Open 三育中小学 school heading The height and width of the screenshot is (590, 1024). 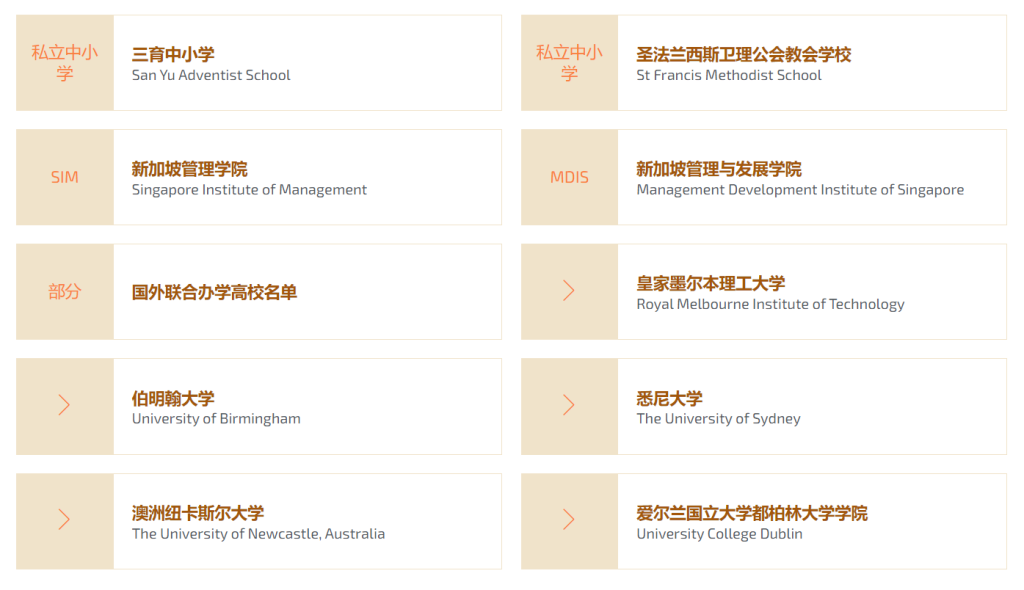click(x=173, y=54)
